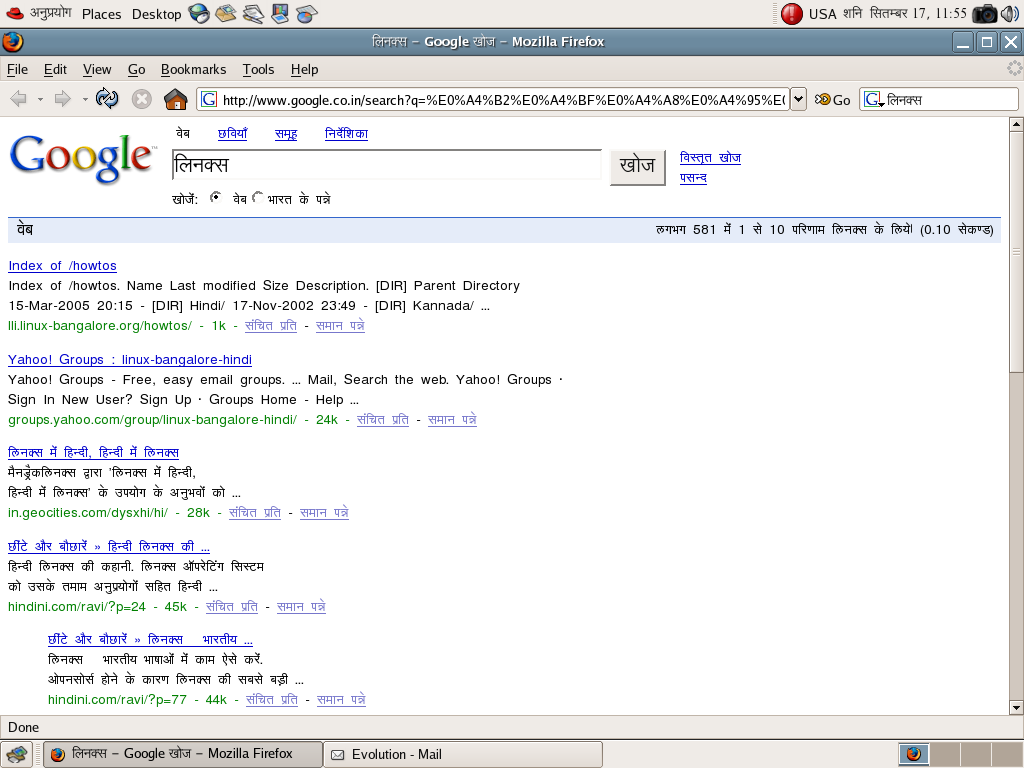Open the indented 'छींटे और बौछारें » लिनक्स भारतीय' result

[150, 639]
